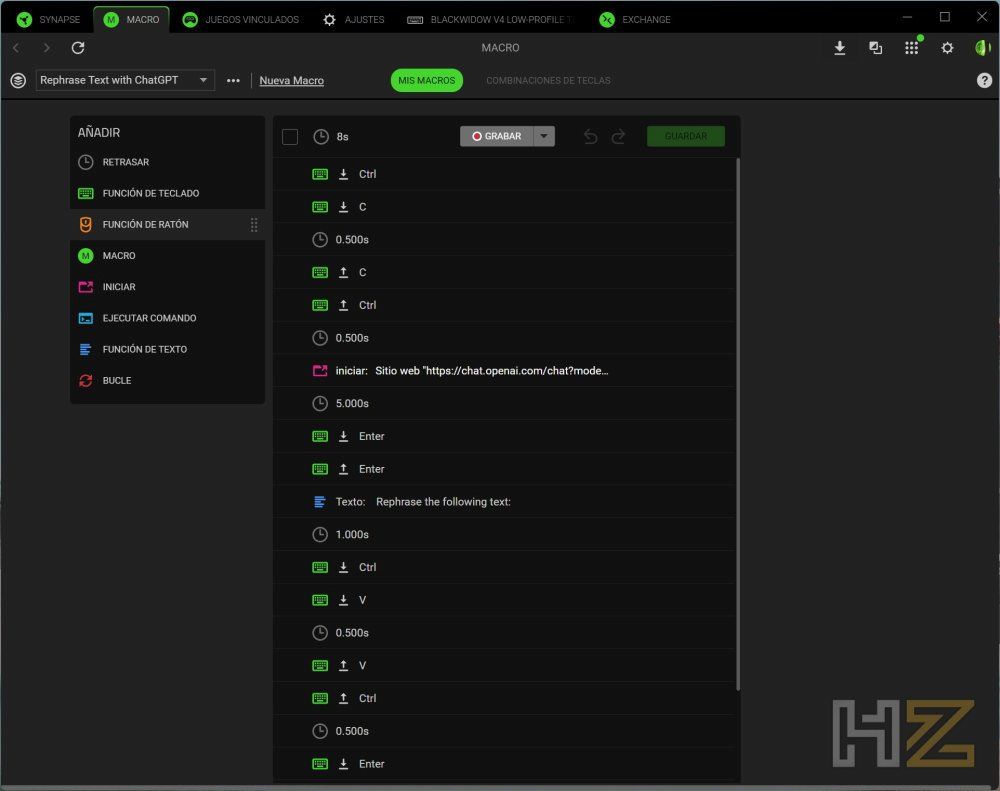The width and height of the screenshot is (1000, 791).
Task: Open the Rephrase Text with ChatGPT macro selector
Action: tap(125, 80)
